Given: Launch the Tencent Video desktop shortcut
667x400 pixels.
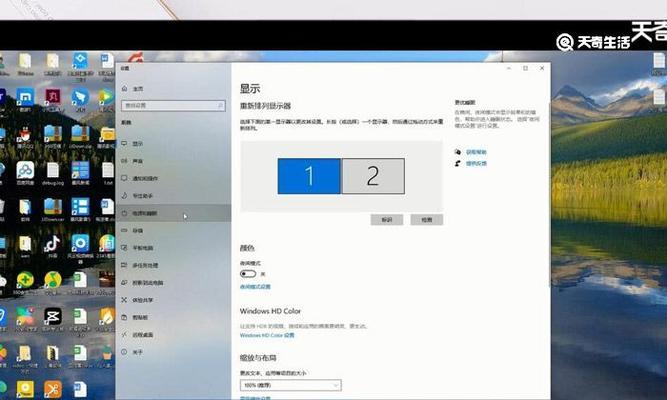Looking at the screenshot, I should pos(105,97).
